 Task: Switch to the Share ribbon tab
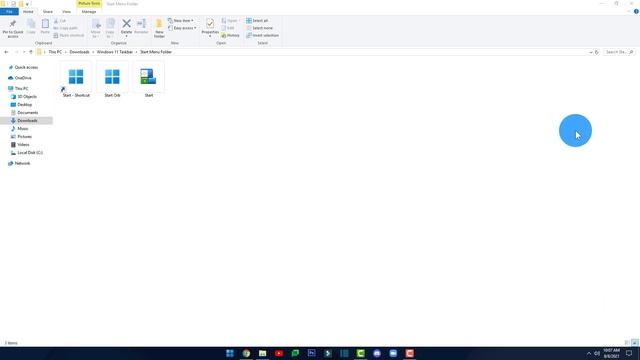coord(48,12)
